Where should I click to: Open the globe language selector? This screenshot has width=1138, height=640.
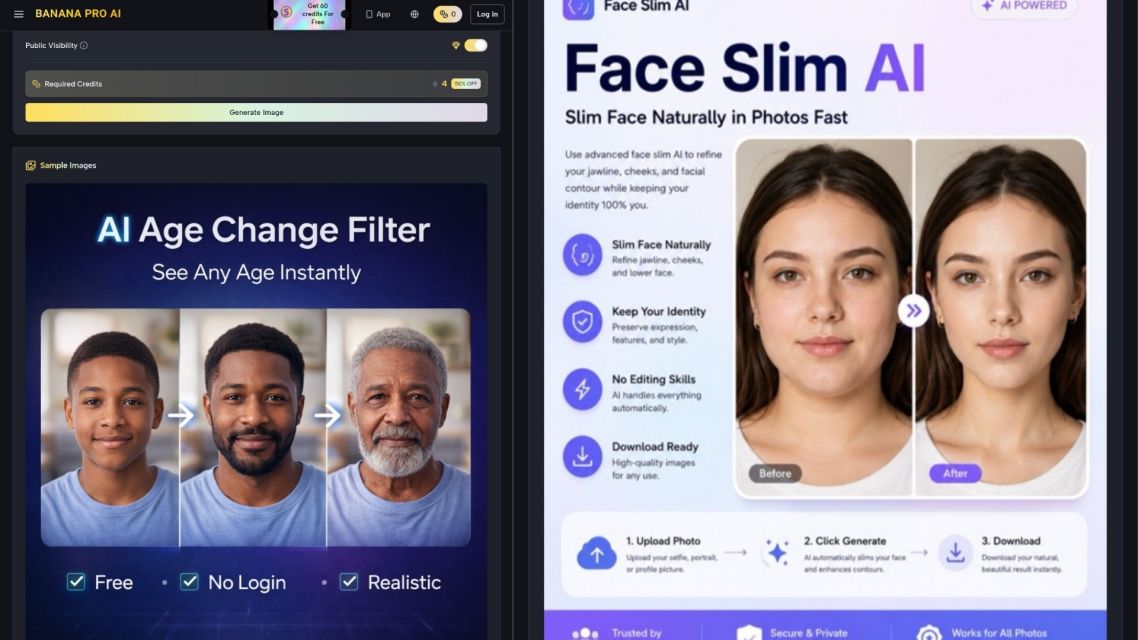[x=414, y=14]
